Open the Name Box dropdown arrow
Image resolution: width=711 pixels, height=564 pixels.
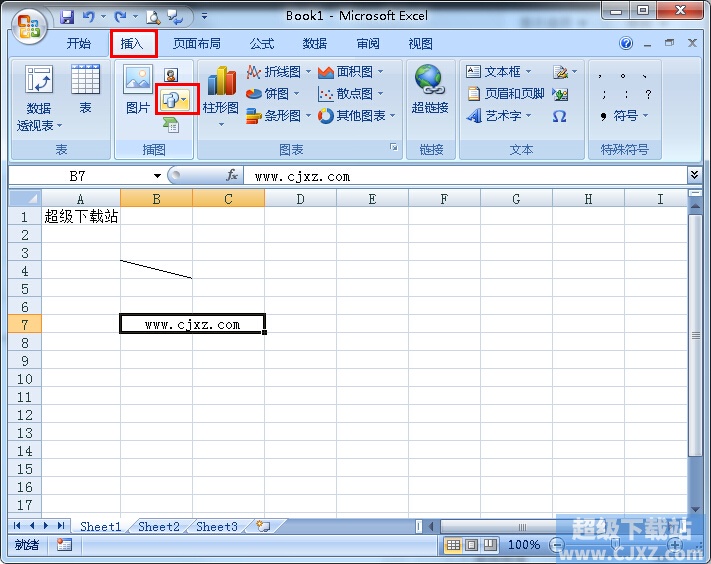[x=157, y=176]
